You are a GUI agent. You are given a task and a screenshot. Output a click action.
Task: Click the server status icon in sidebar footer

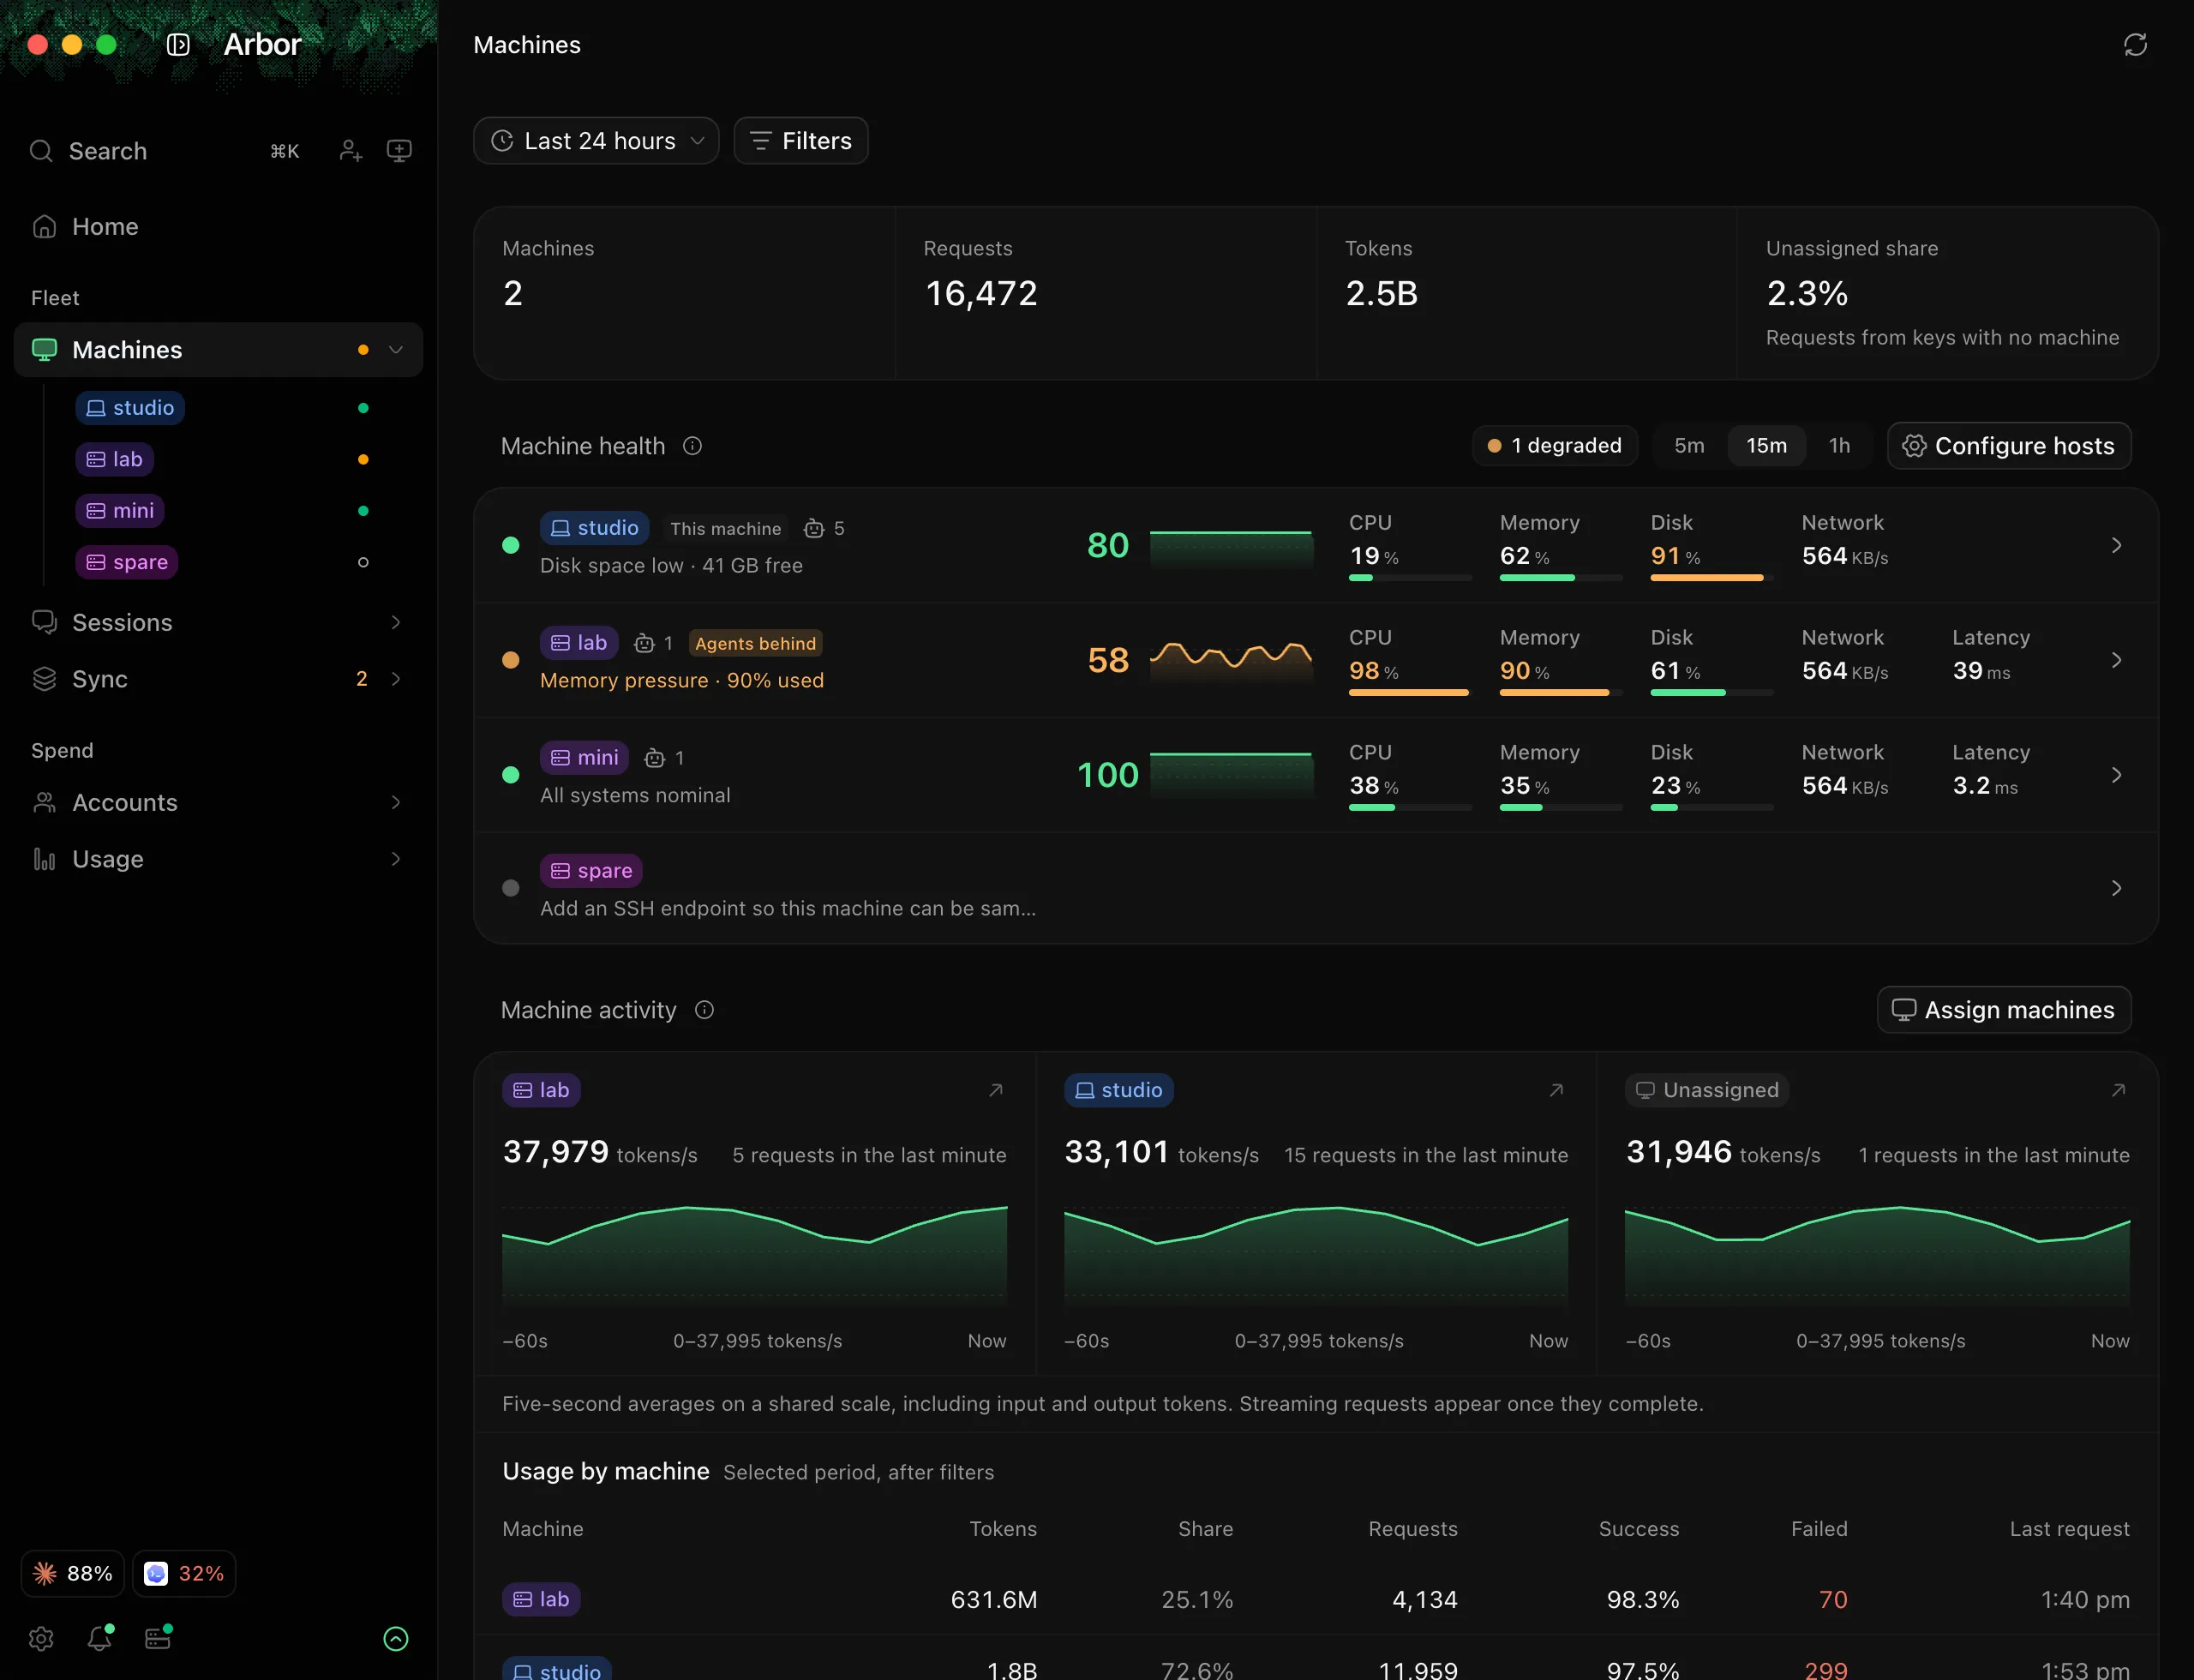click(158, 1638)
